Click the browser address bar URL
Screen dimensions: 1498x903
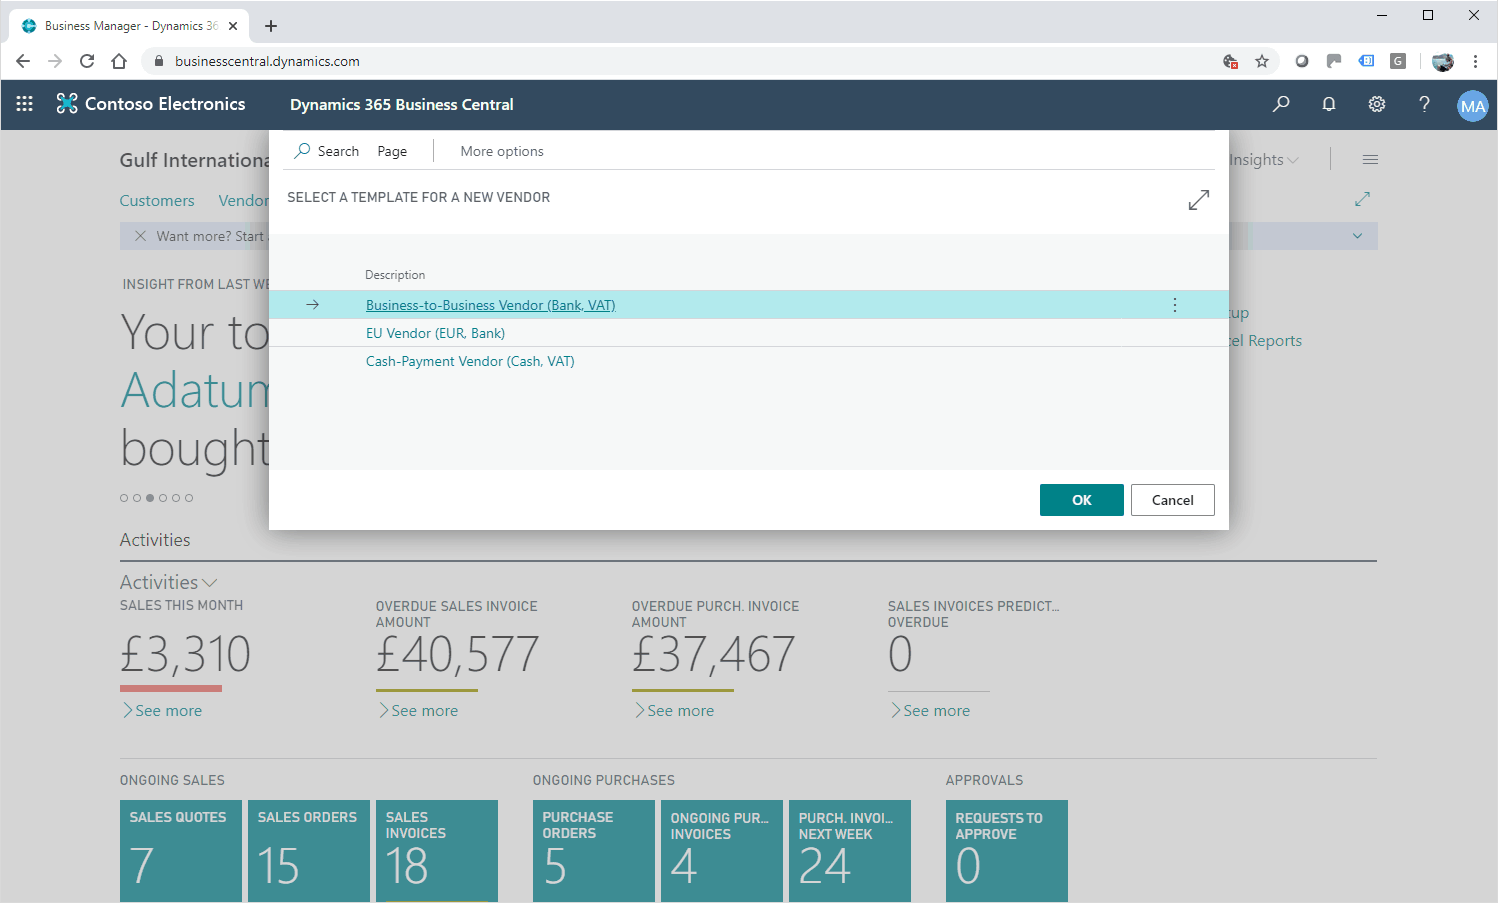267,61
